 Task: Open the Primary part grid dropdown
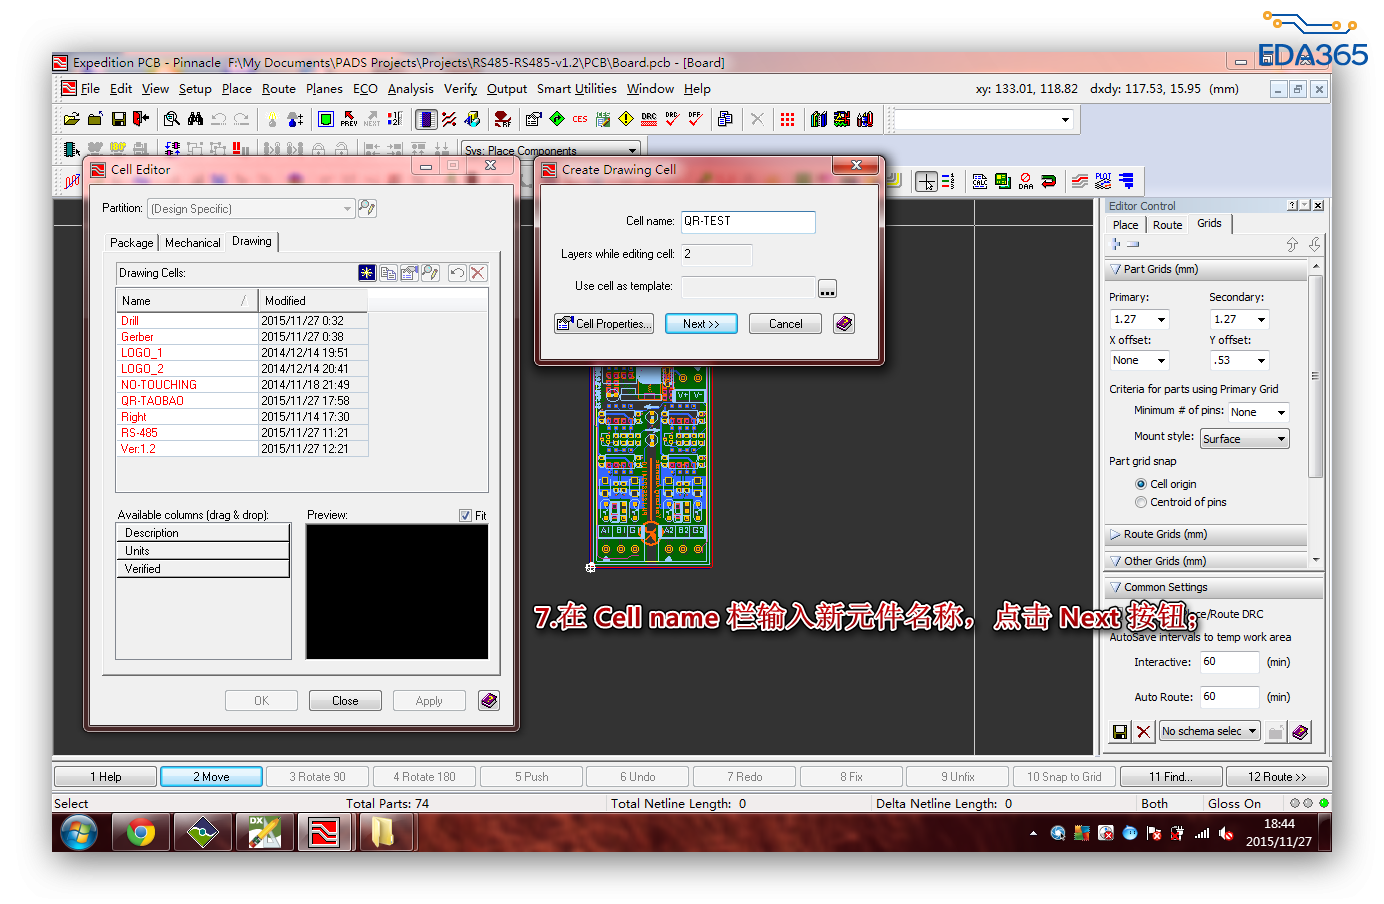[x=1161, y=320]
